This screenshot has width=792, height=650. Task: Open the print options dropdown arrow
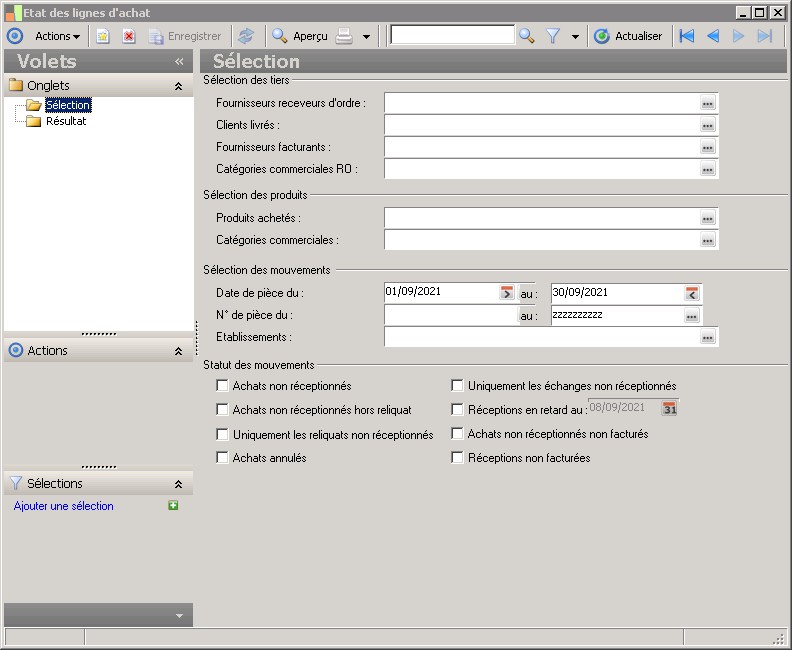click(367, 36)
